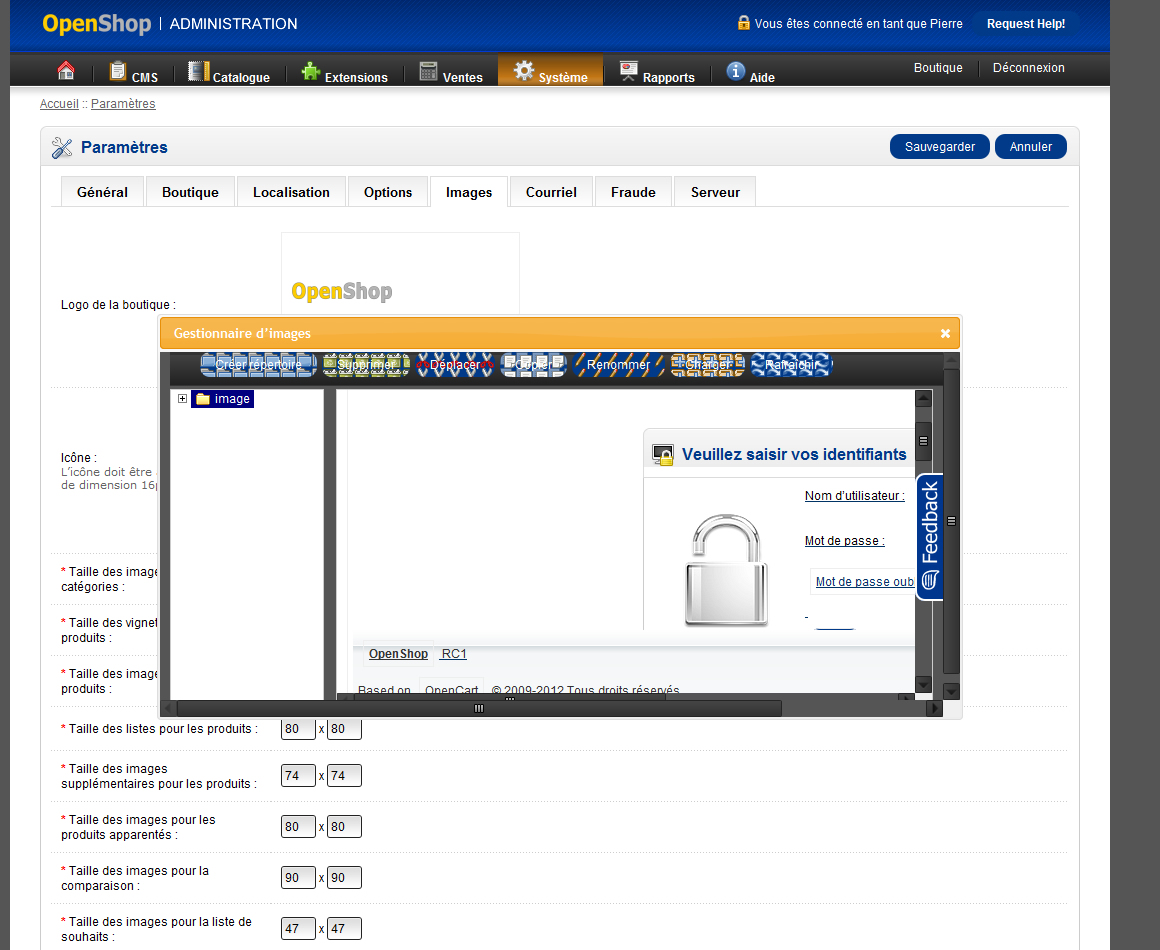
Task: Switch to the Serveur tab
Action: (715, 192)
